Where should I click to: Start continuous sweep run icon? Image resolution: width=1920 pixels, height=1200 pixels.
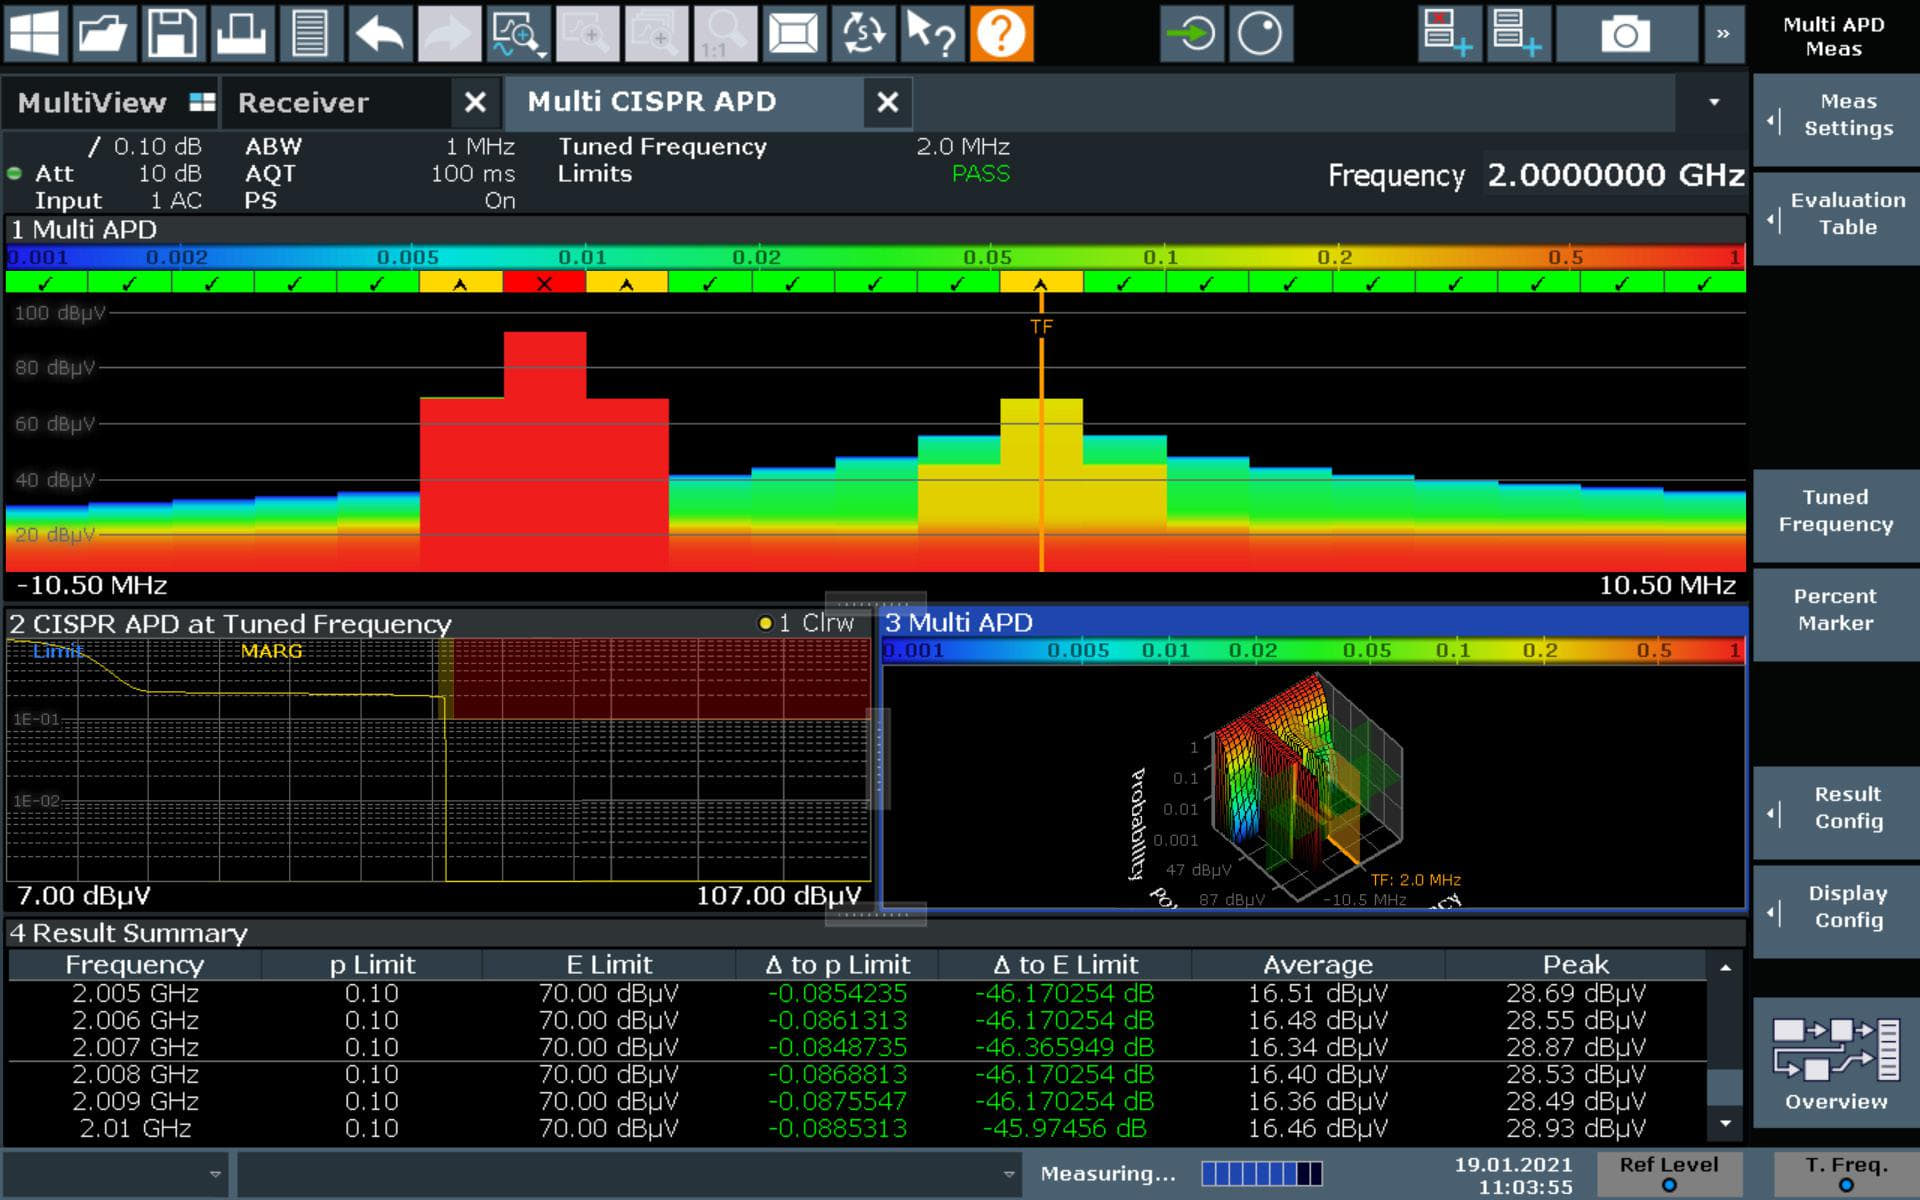[1191, 33]
